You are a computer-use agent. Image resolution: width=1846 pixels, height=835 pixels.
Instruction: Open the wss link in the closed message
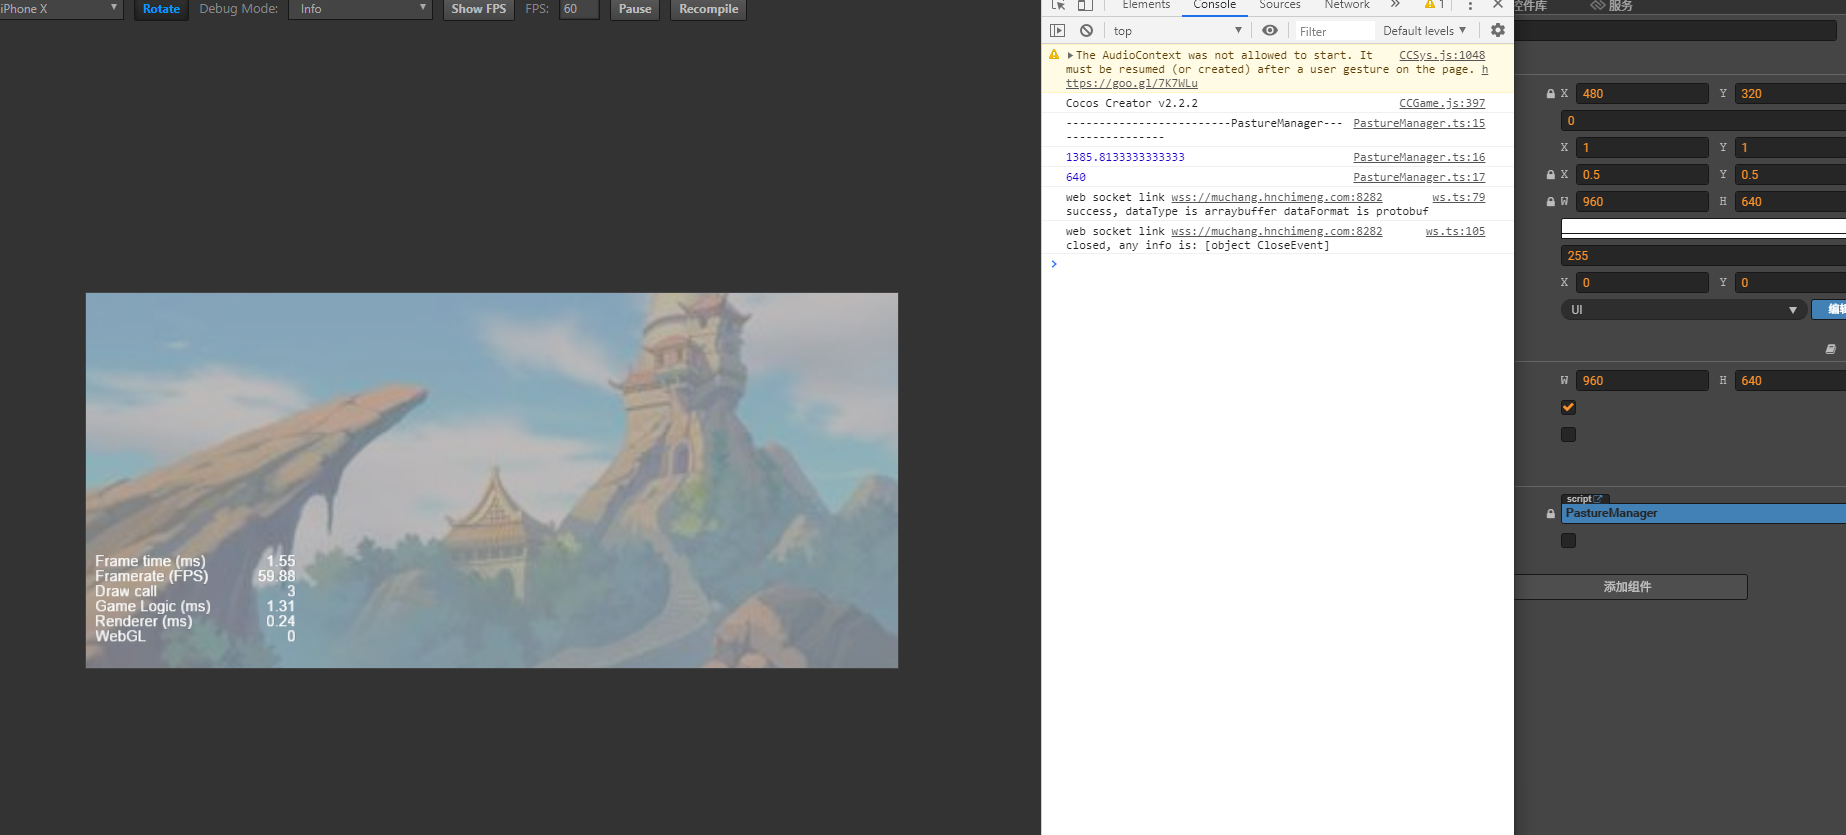[1277, 232]
